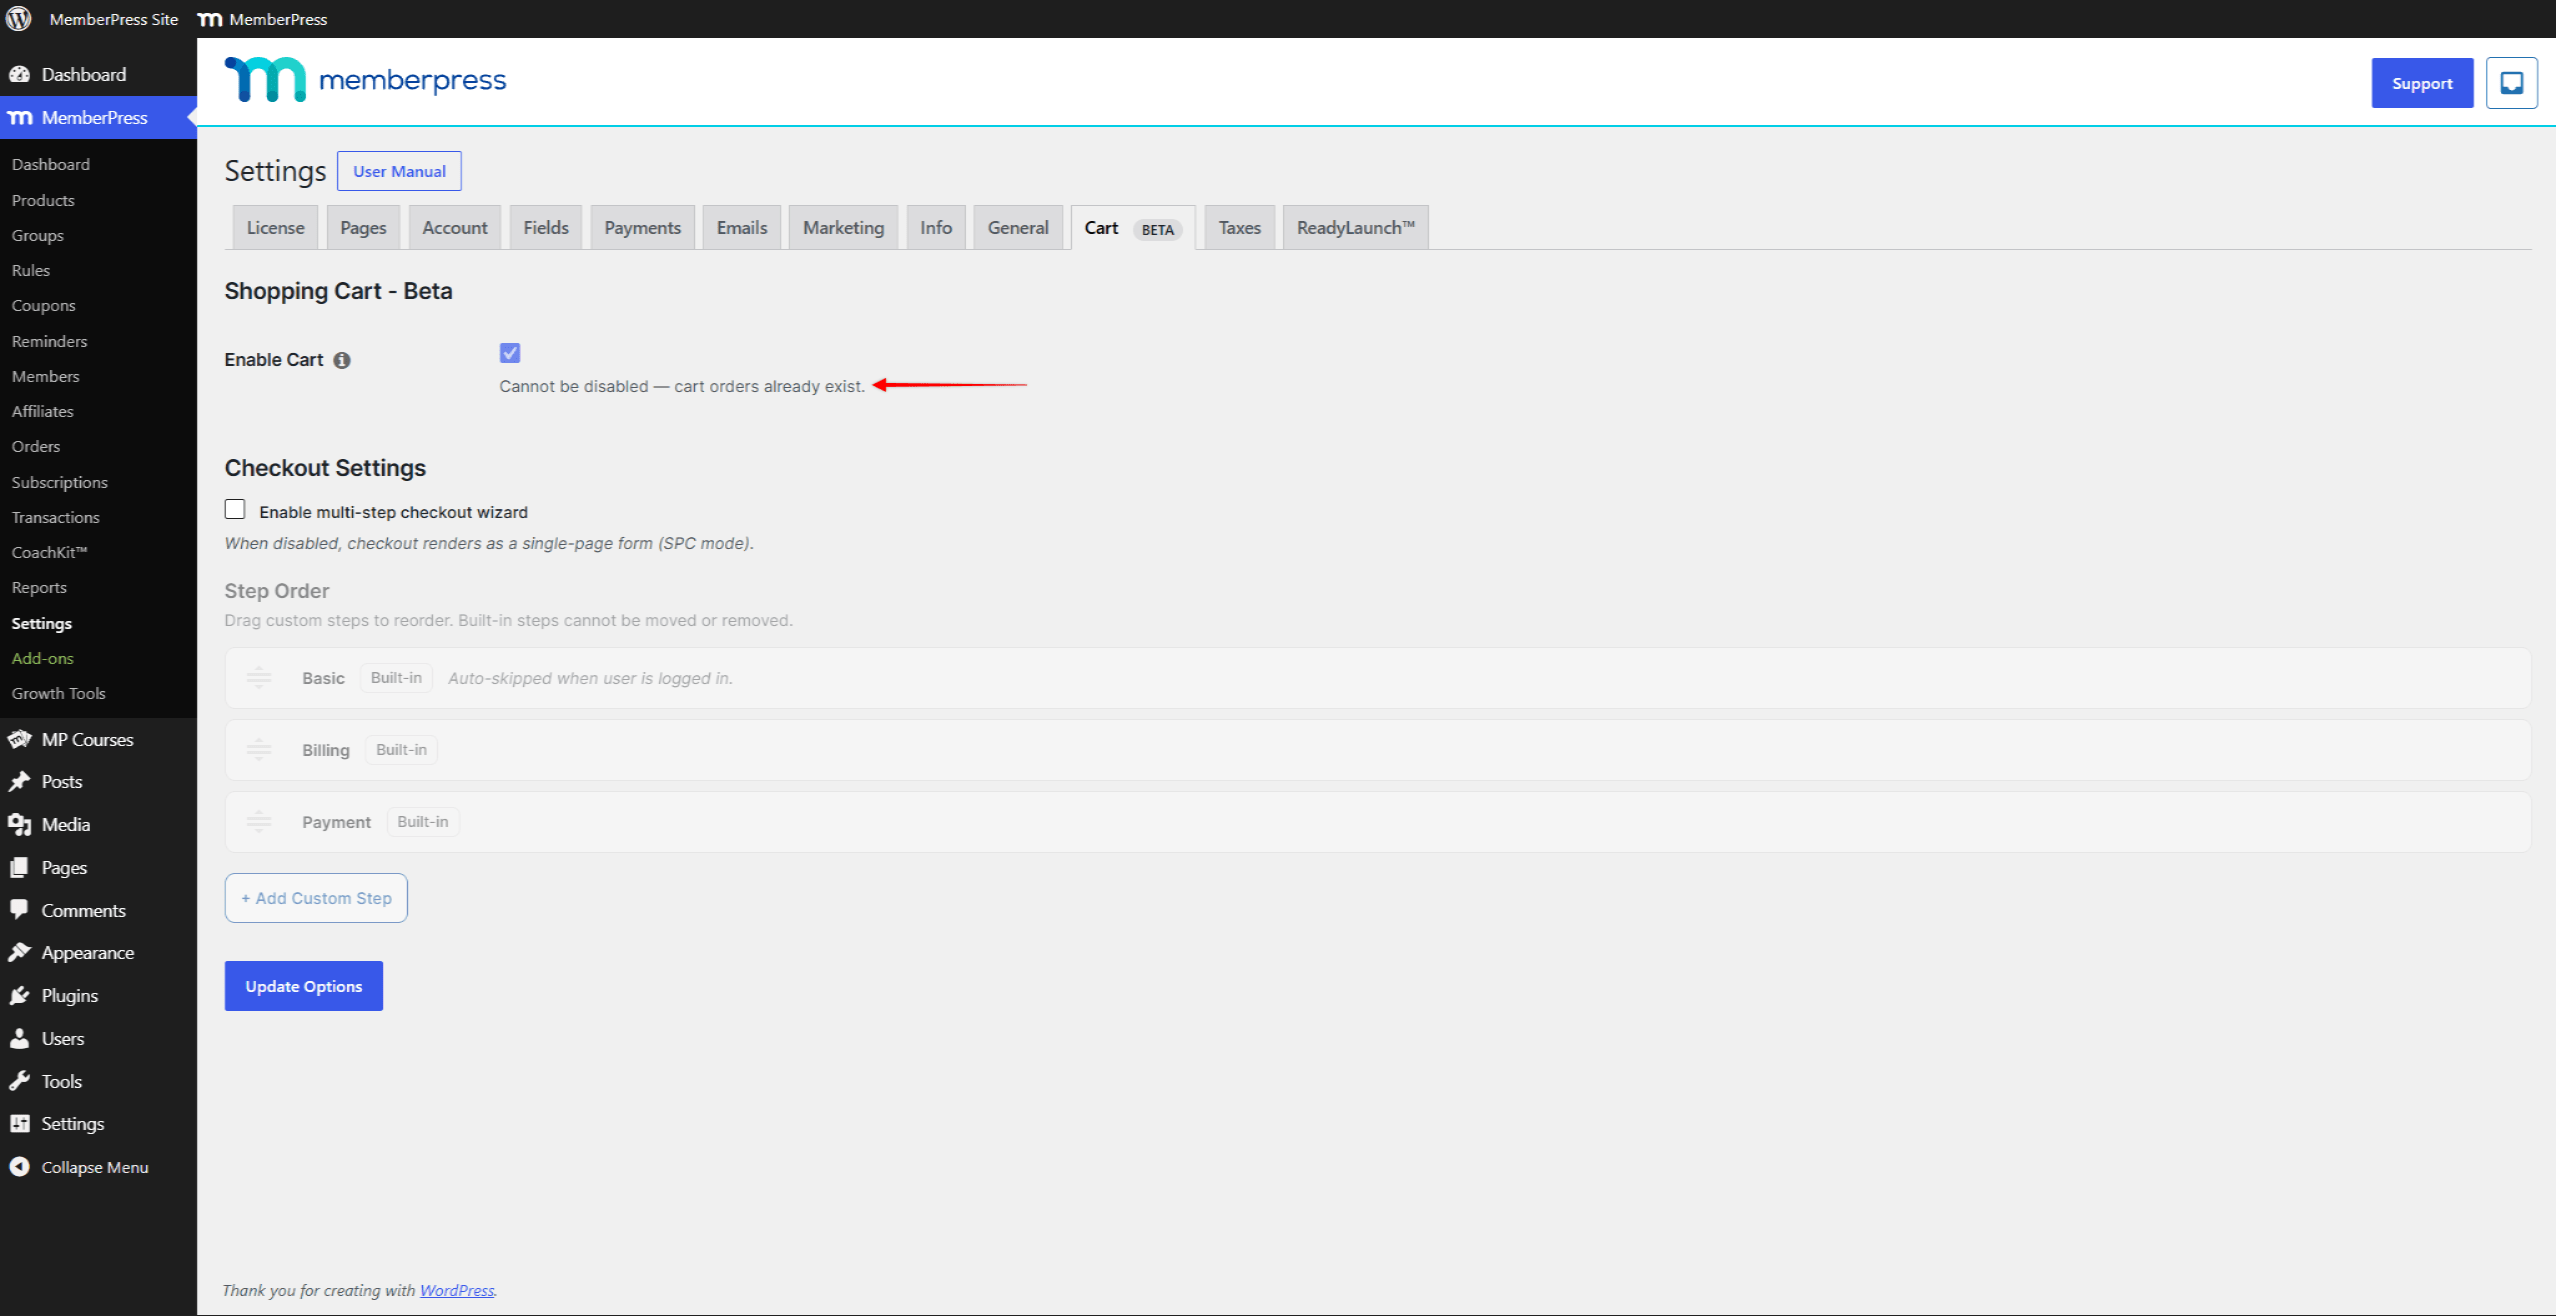
Task: Toggle the Enable Cart checkbox
Action: [x=510, y=352]
